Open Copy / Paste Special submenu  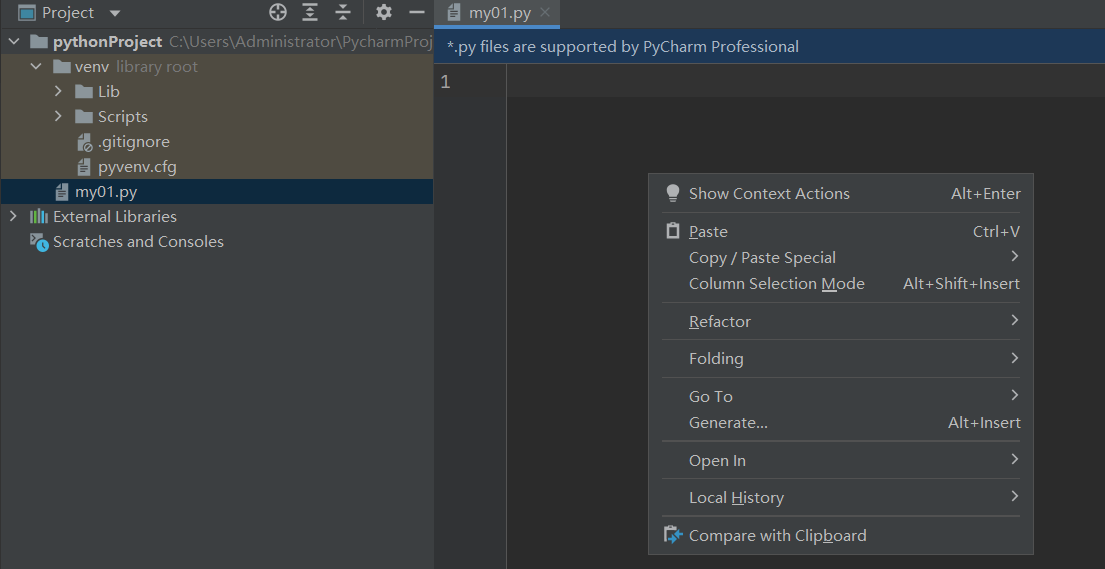pyautogui.click(x=841, y=257)
